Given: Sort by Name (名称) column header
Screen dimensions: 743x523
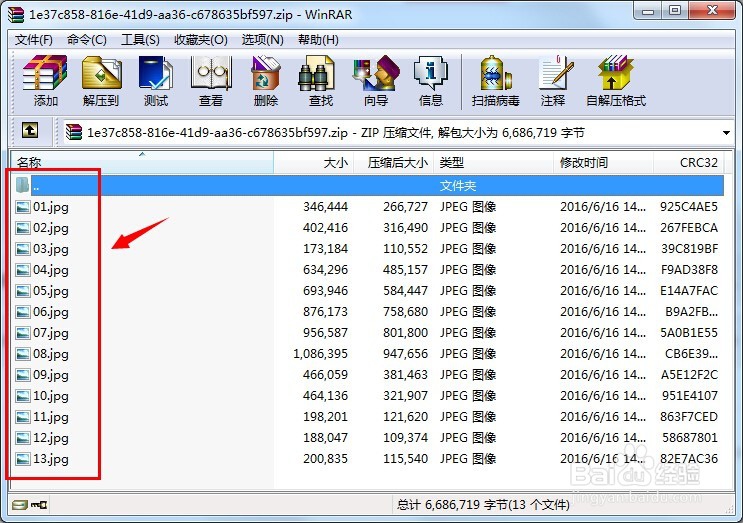Looking at the screenshot, I should (x=142, y=162).
